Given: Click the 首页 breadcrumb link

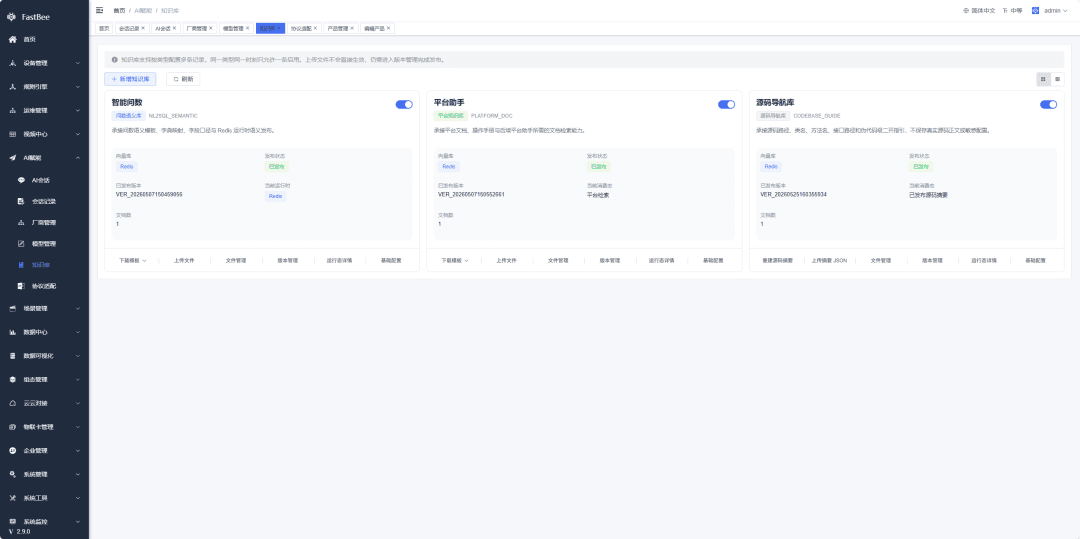Looking at the screenshot, I should tap(119, 11).
